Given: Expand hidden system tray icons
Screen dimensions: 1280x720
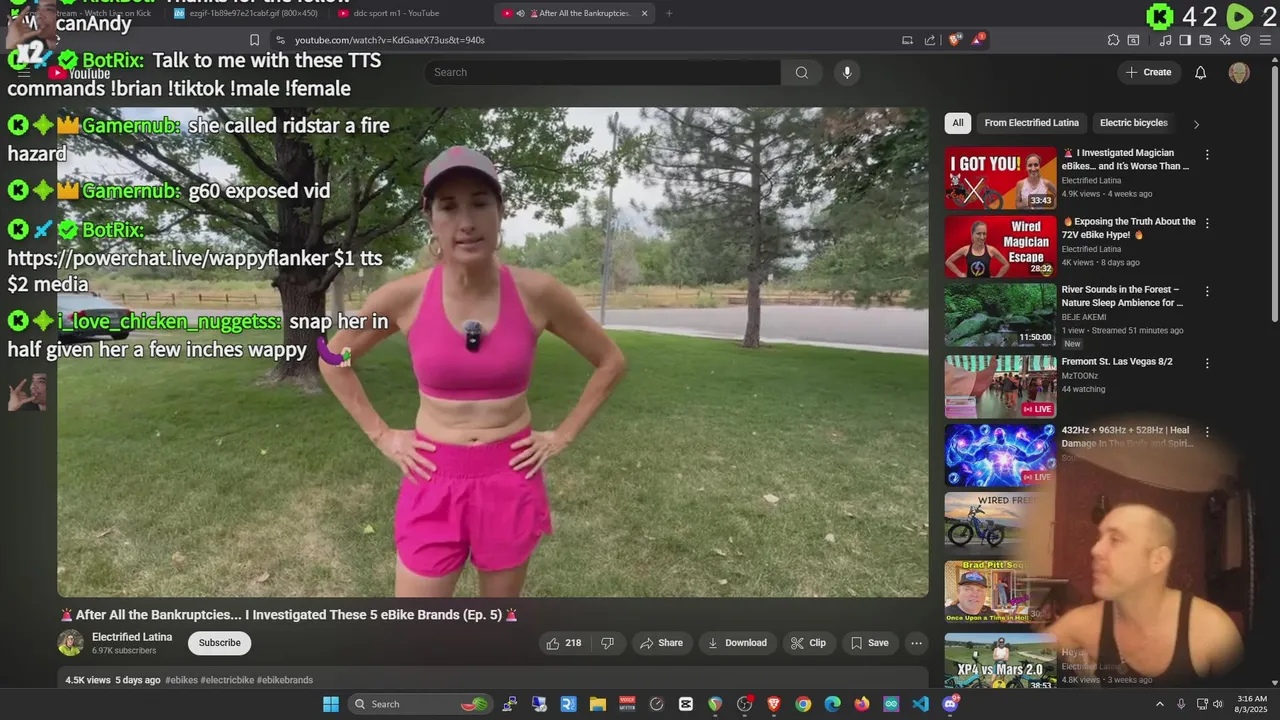Looking at the screenshot, I should pyautogui.click(x=1160, y=704).
